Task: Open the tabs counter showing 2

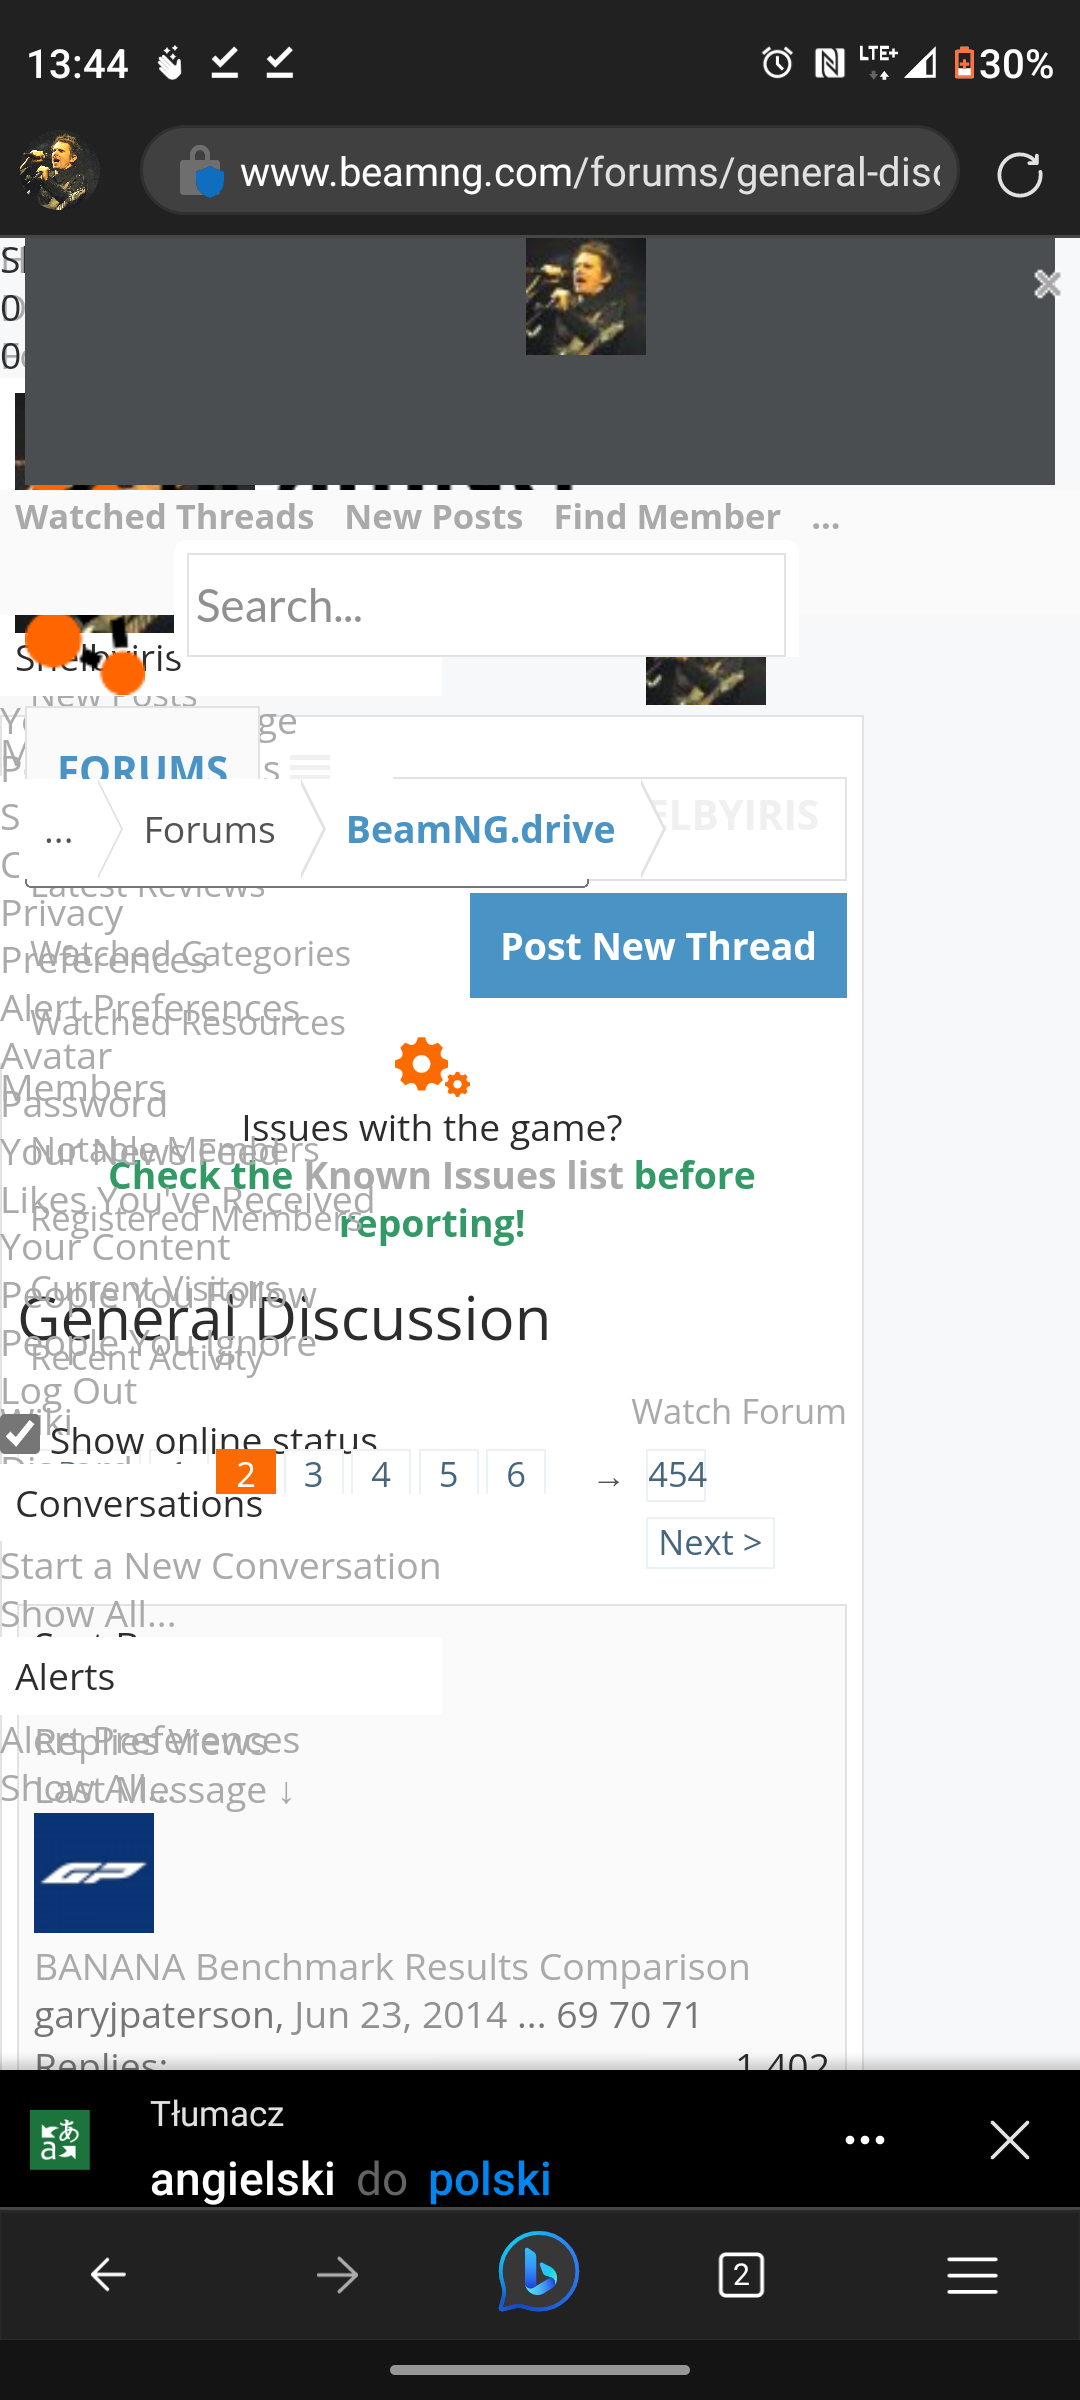Action: 741,2275
